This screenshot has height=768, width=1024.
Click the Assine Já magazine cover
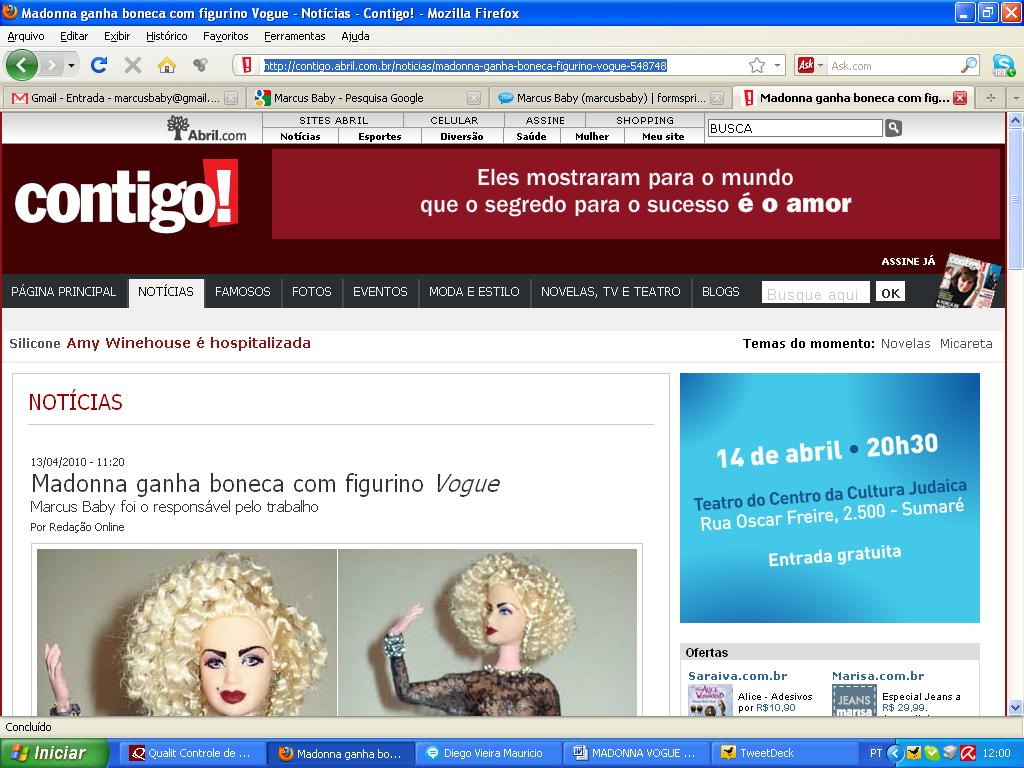pos(968,280)
